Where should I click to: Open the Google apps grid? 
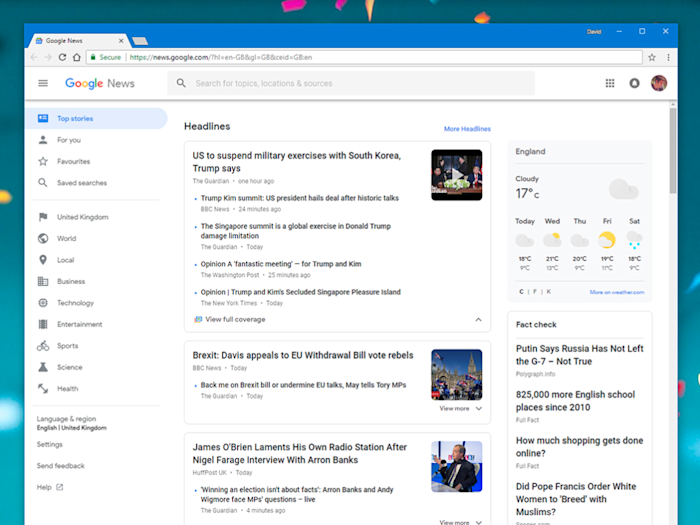tap(610, 83)
